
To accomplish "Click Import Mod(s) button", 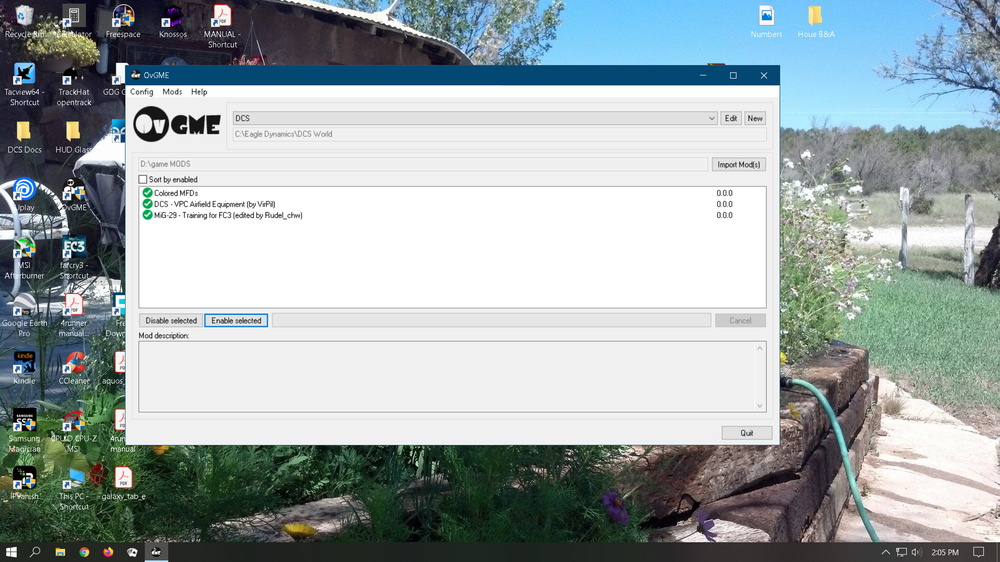I will 739,165.
